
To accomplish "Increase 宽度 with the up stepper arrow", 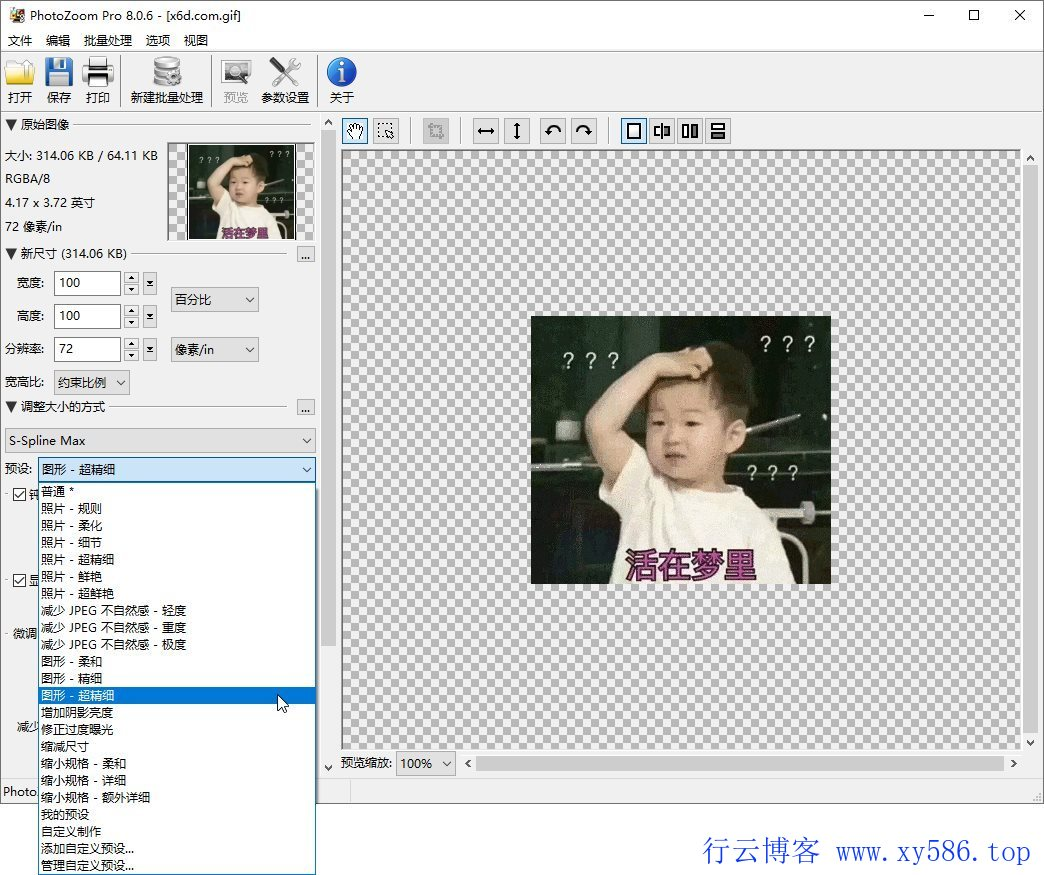I will pos(130,278).
